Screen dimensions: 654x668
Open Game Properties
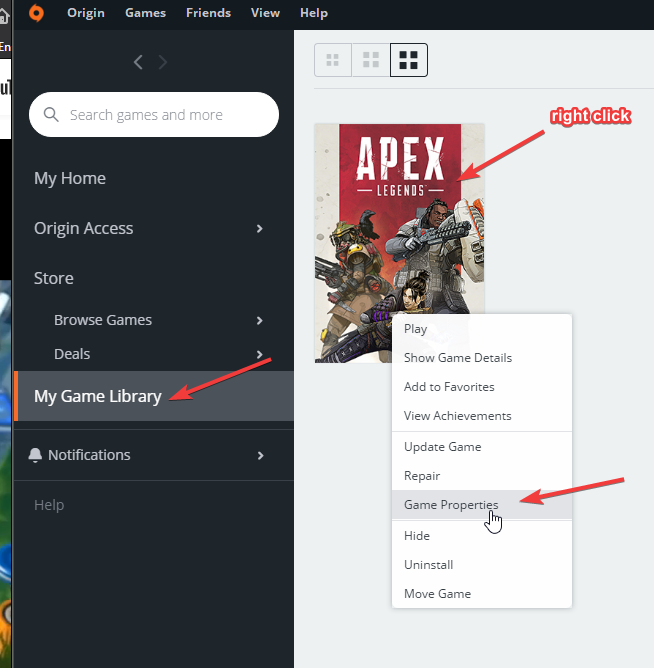pyautogui.click(x=482, y=505)
